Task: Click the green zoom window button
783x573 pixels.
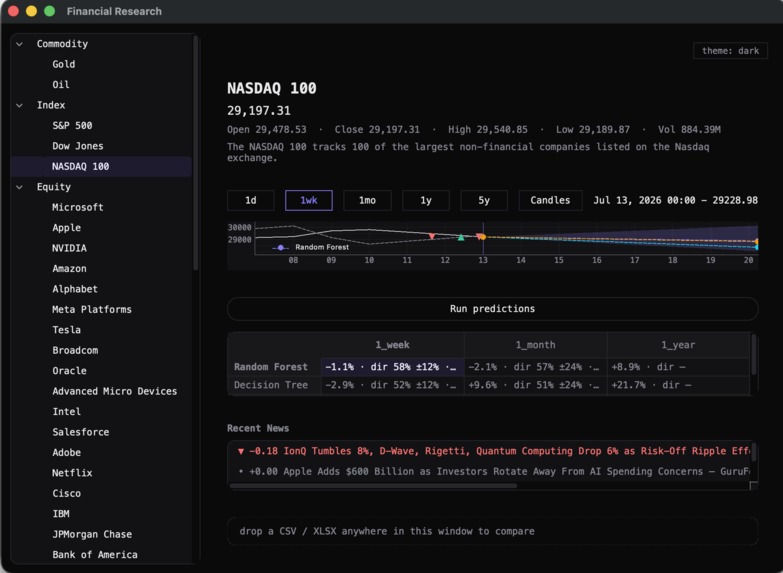Action: pos(49,11)
